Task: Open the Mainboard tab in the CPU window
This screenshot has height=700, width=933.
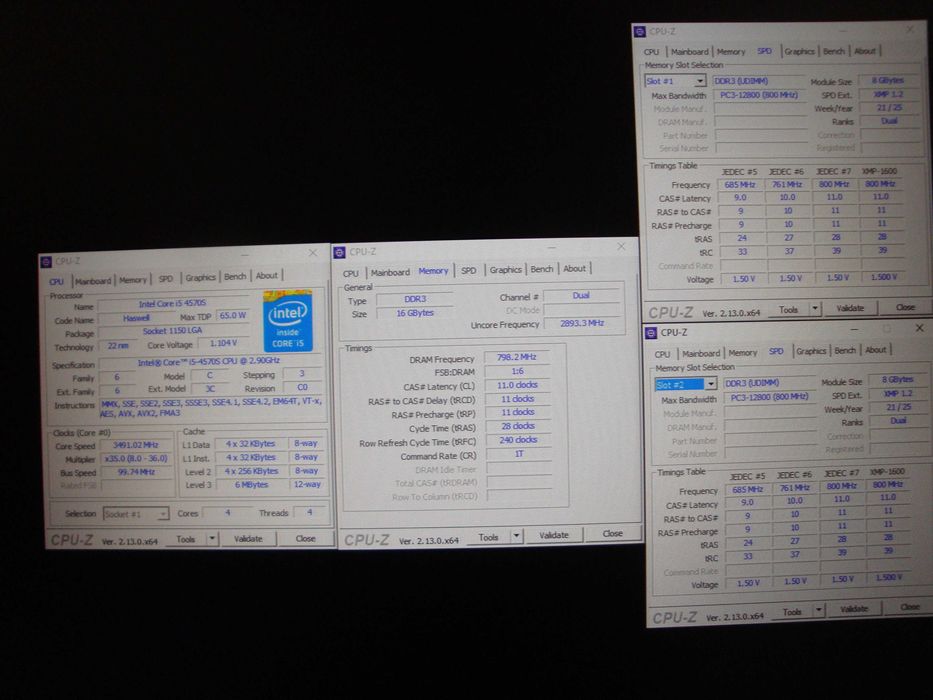Action: [93, 281]
